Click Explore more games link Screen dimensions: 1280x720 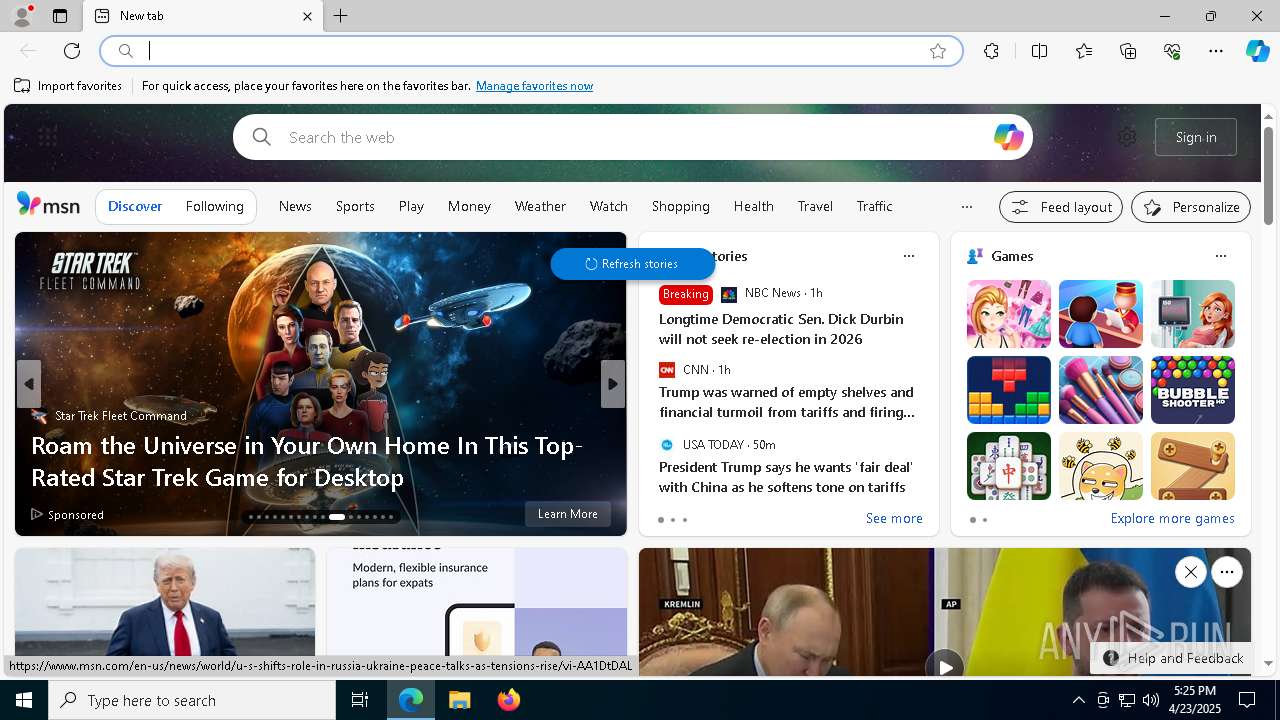tap(1172, 518)
